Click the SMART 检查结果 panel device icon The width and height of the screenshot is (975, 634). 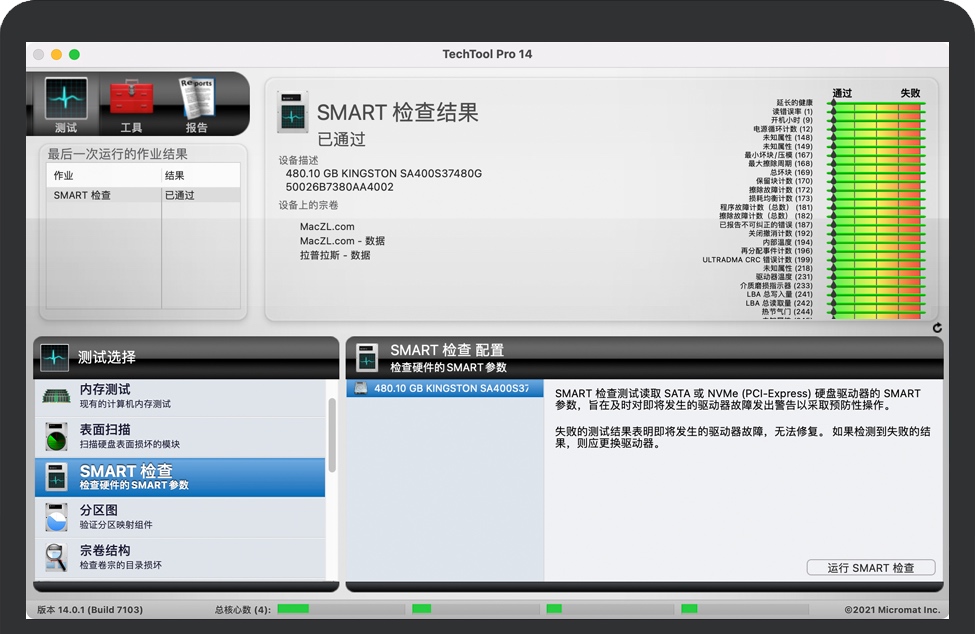(293, 114)
